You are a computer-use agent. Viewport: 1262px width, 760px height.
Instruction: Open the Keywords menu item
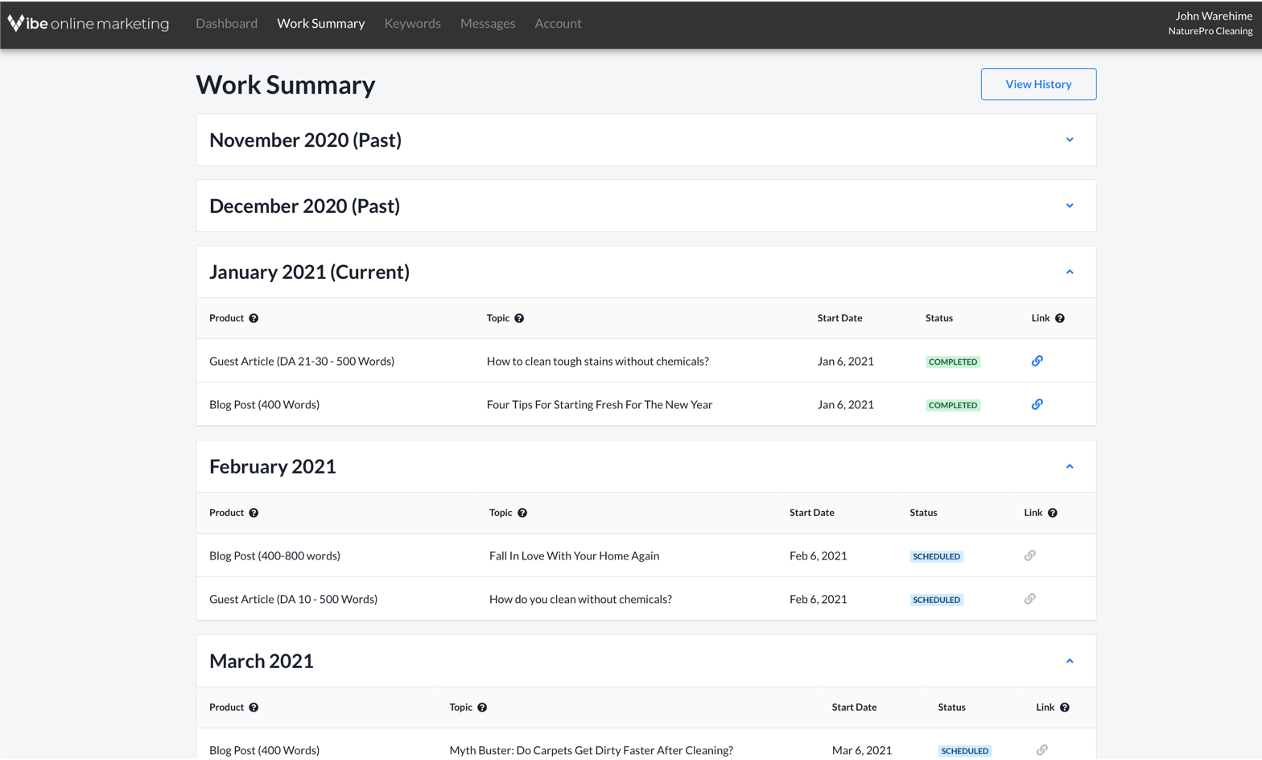[412, 23]
